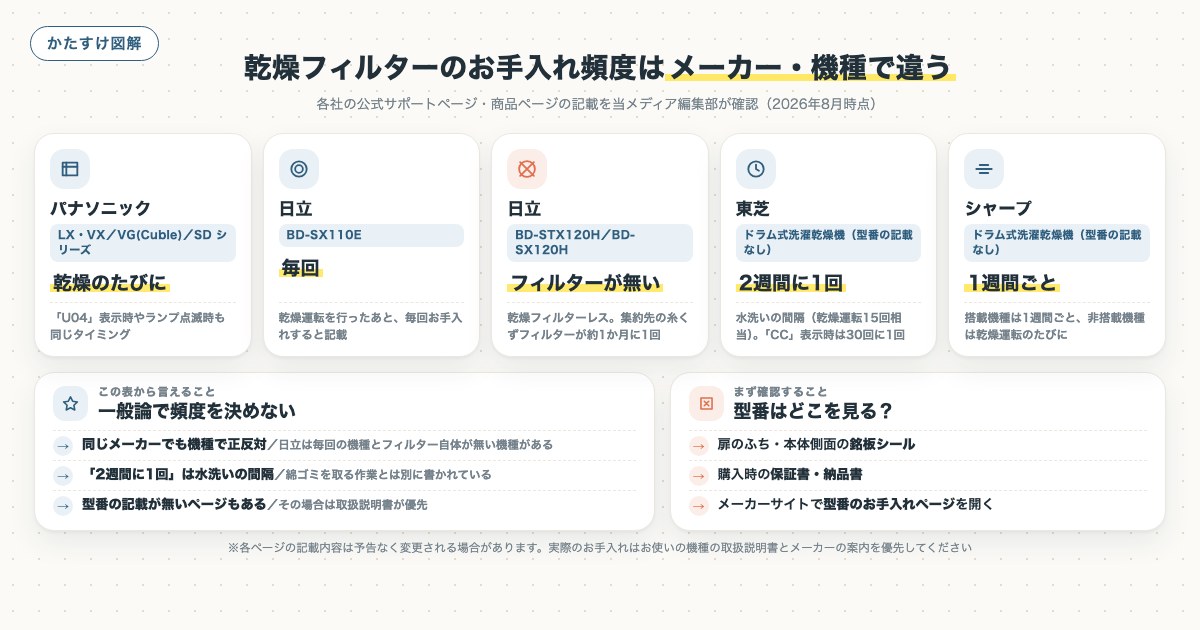Click the 日立 heading above BD-STX120H
The height and width of the screenshot is (630, 1200).
coord(525,208)
